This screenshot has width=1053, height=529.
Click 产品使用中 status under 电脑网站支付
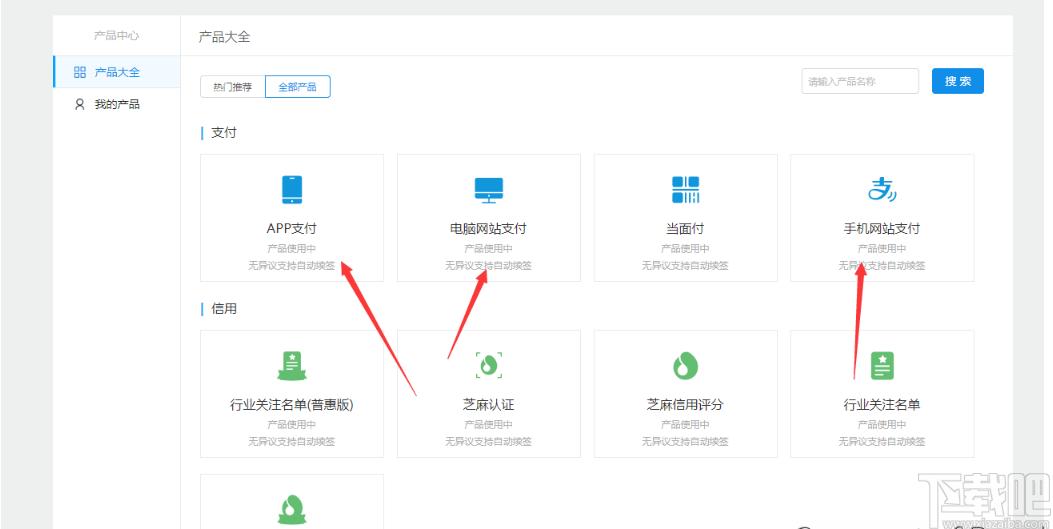[x=488, y=248]
